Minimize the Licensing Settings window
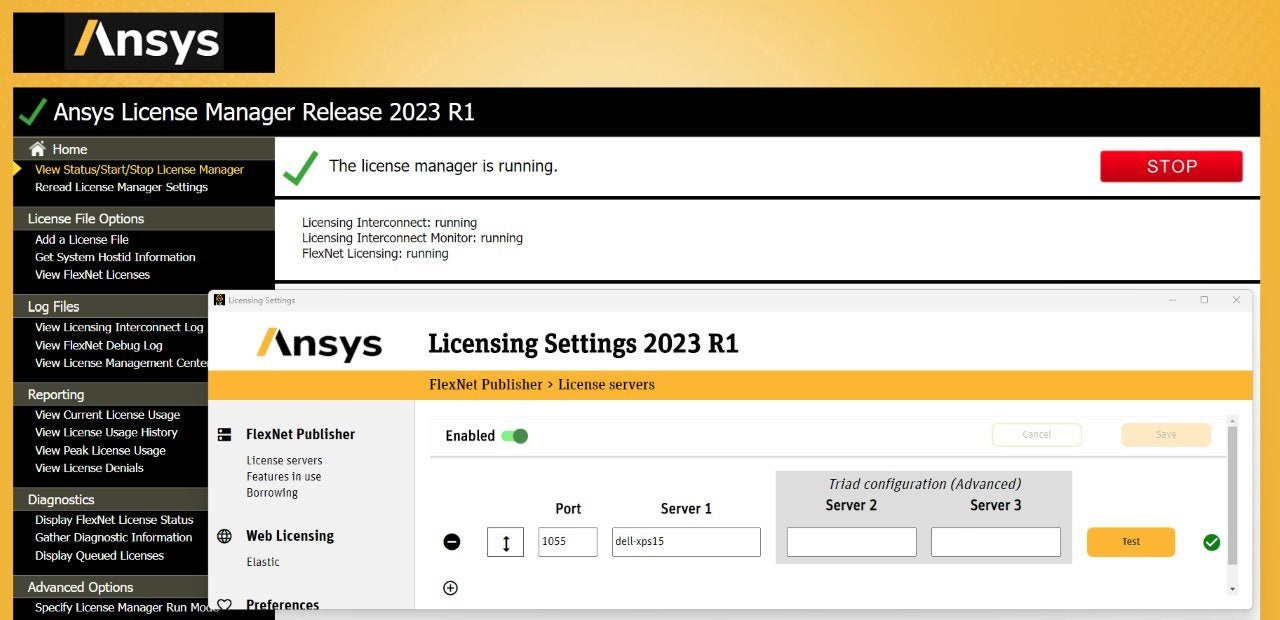 coord(1173,300)
